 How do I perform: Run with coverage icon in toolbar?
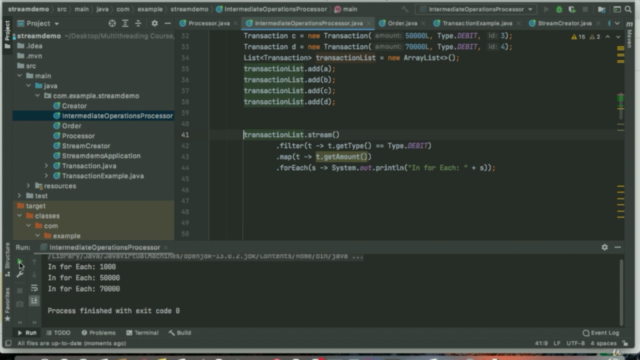[x=572, y=9]
